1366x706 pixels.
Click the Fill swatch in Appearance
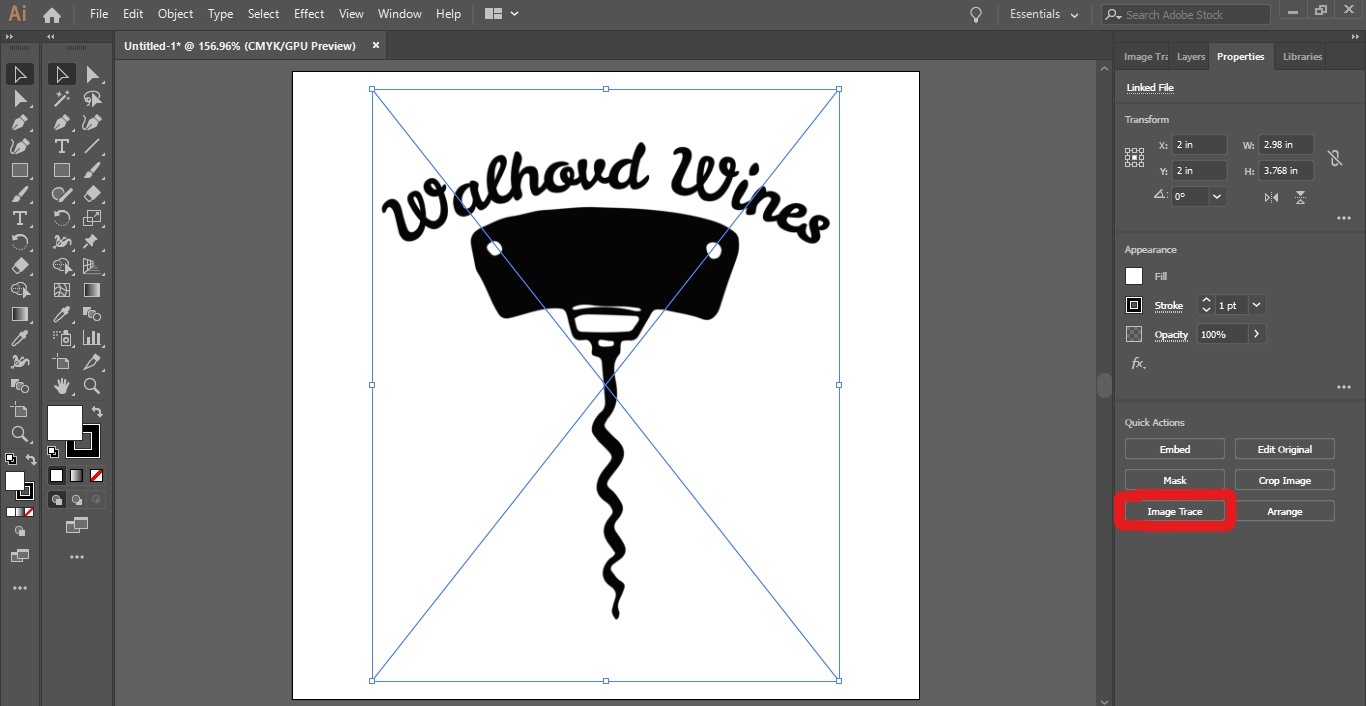[x=1134, y=276]
